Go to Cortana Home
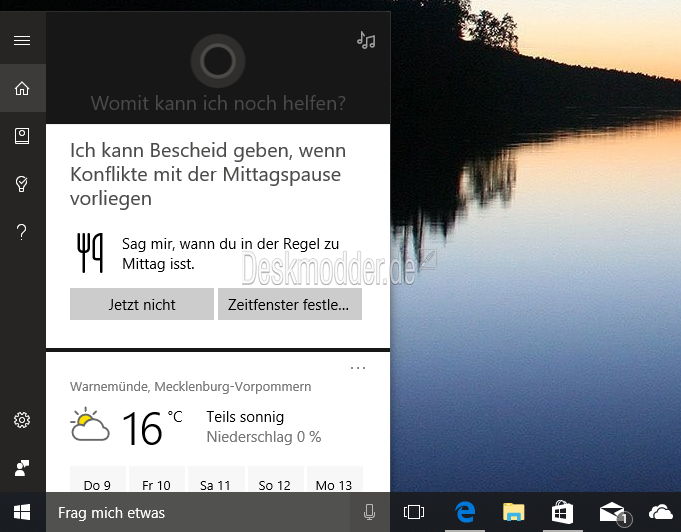681x532 pixels. pos(22,88)
